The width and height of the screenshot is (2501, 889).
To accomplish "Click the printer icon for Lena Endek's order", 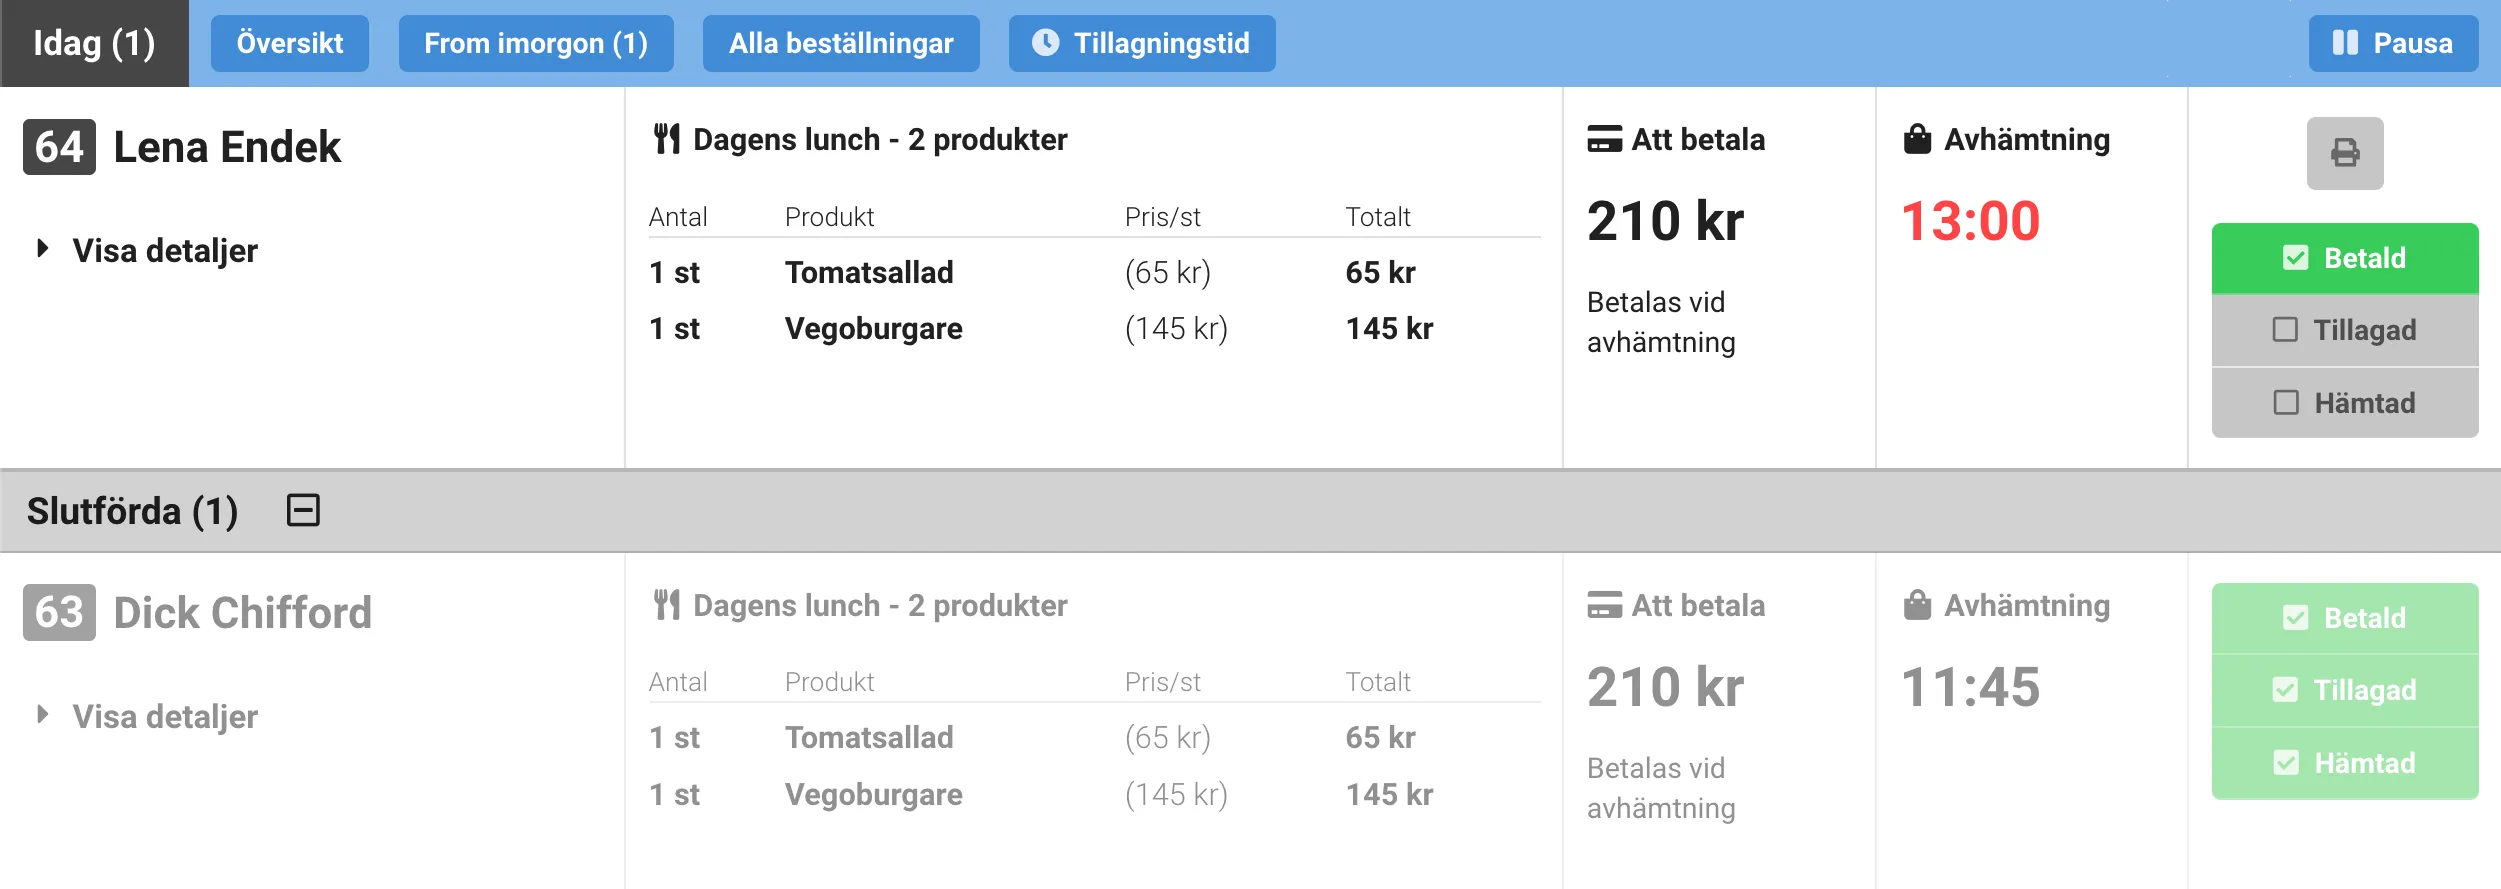I will click(x=2347, y=152).
